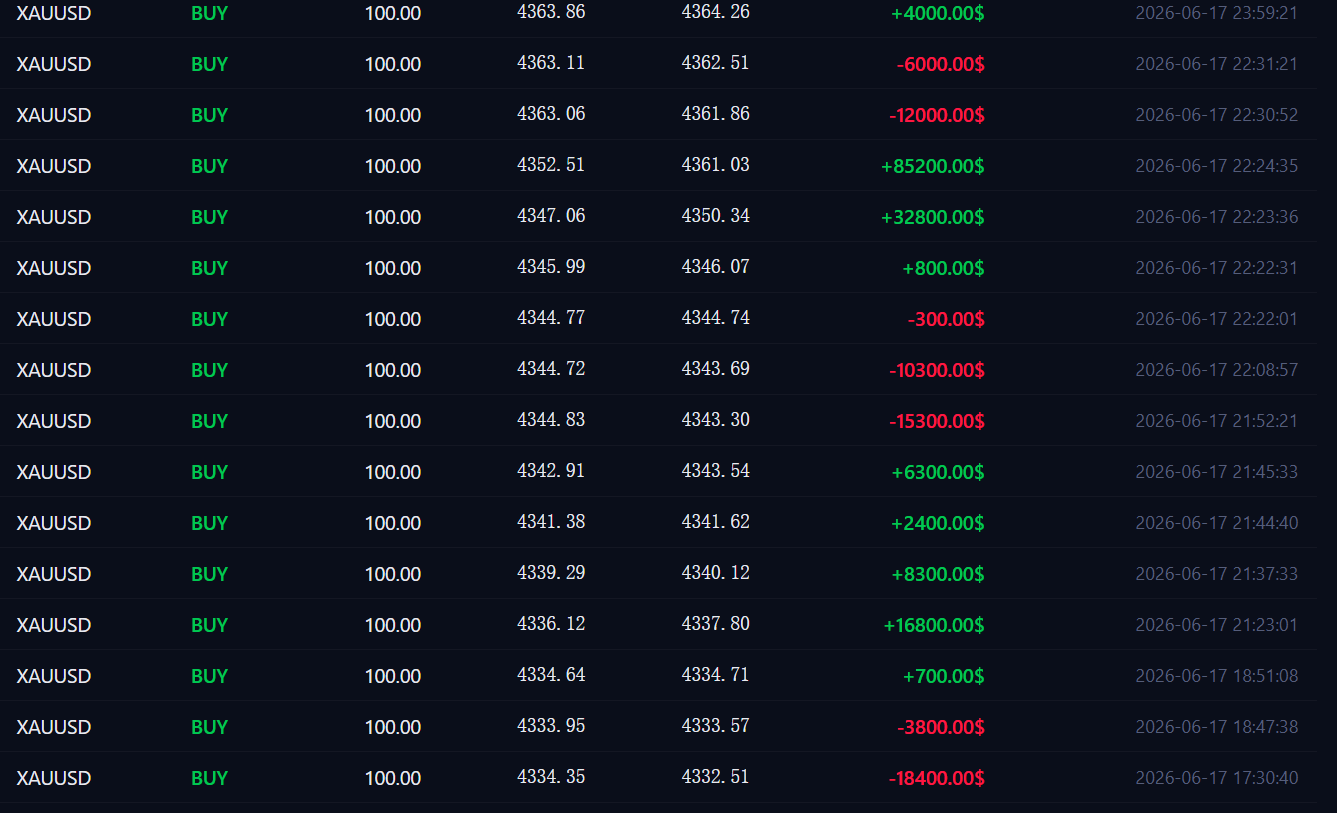Click XAUUSD symbol in the 17:30:40 row
Screen dimensions: 1337x813
(54, 778)
